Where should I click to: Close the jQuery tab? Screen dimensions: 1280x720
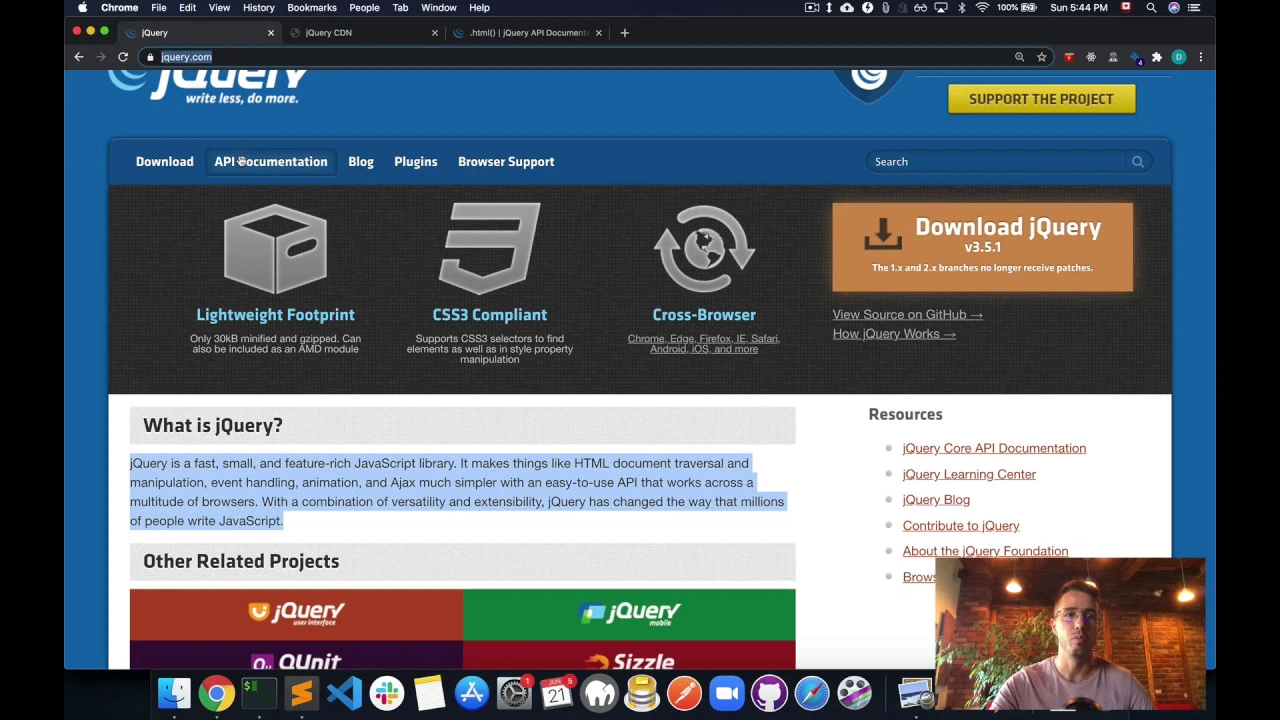click(270, 33)
